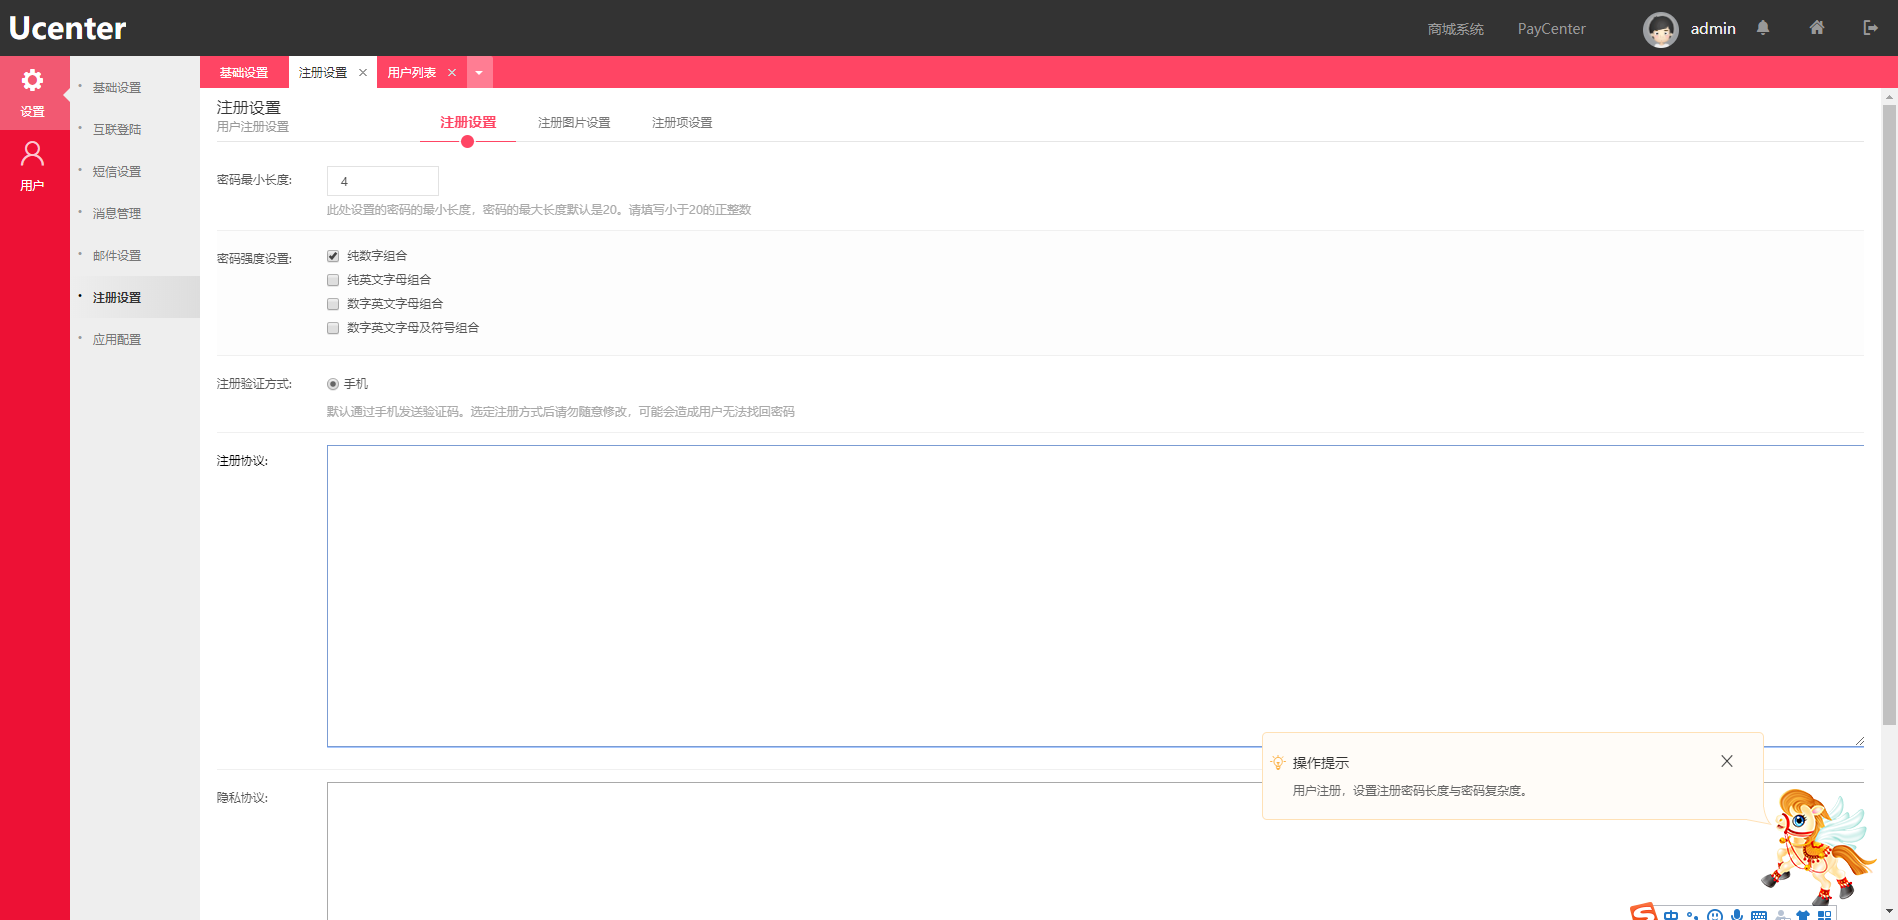Switch to the 用户列表 page tab
Viewport: 1898px width, 920px height.
click(x=412, y=72)
